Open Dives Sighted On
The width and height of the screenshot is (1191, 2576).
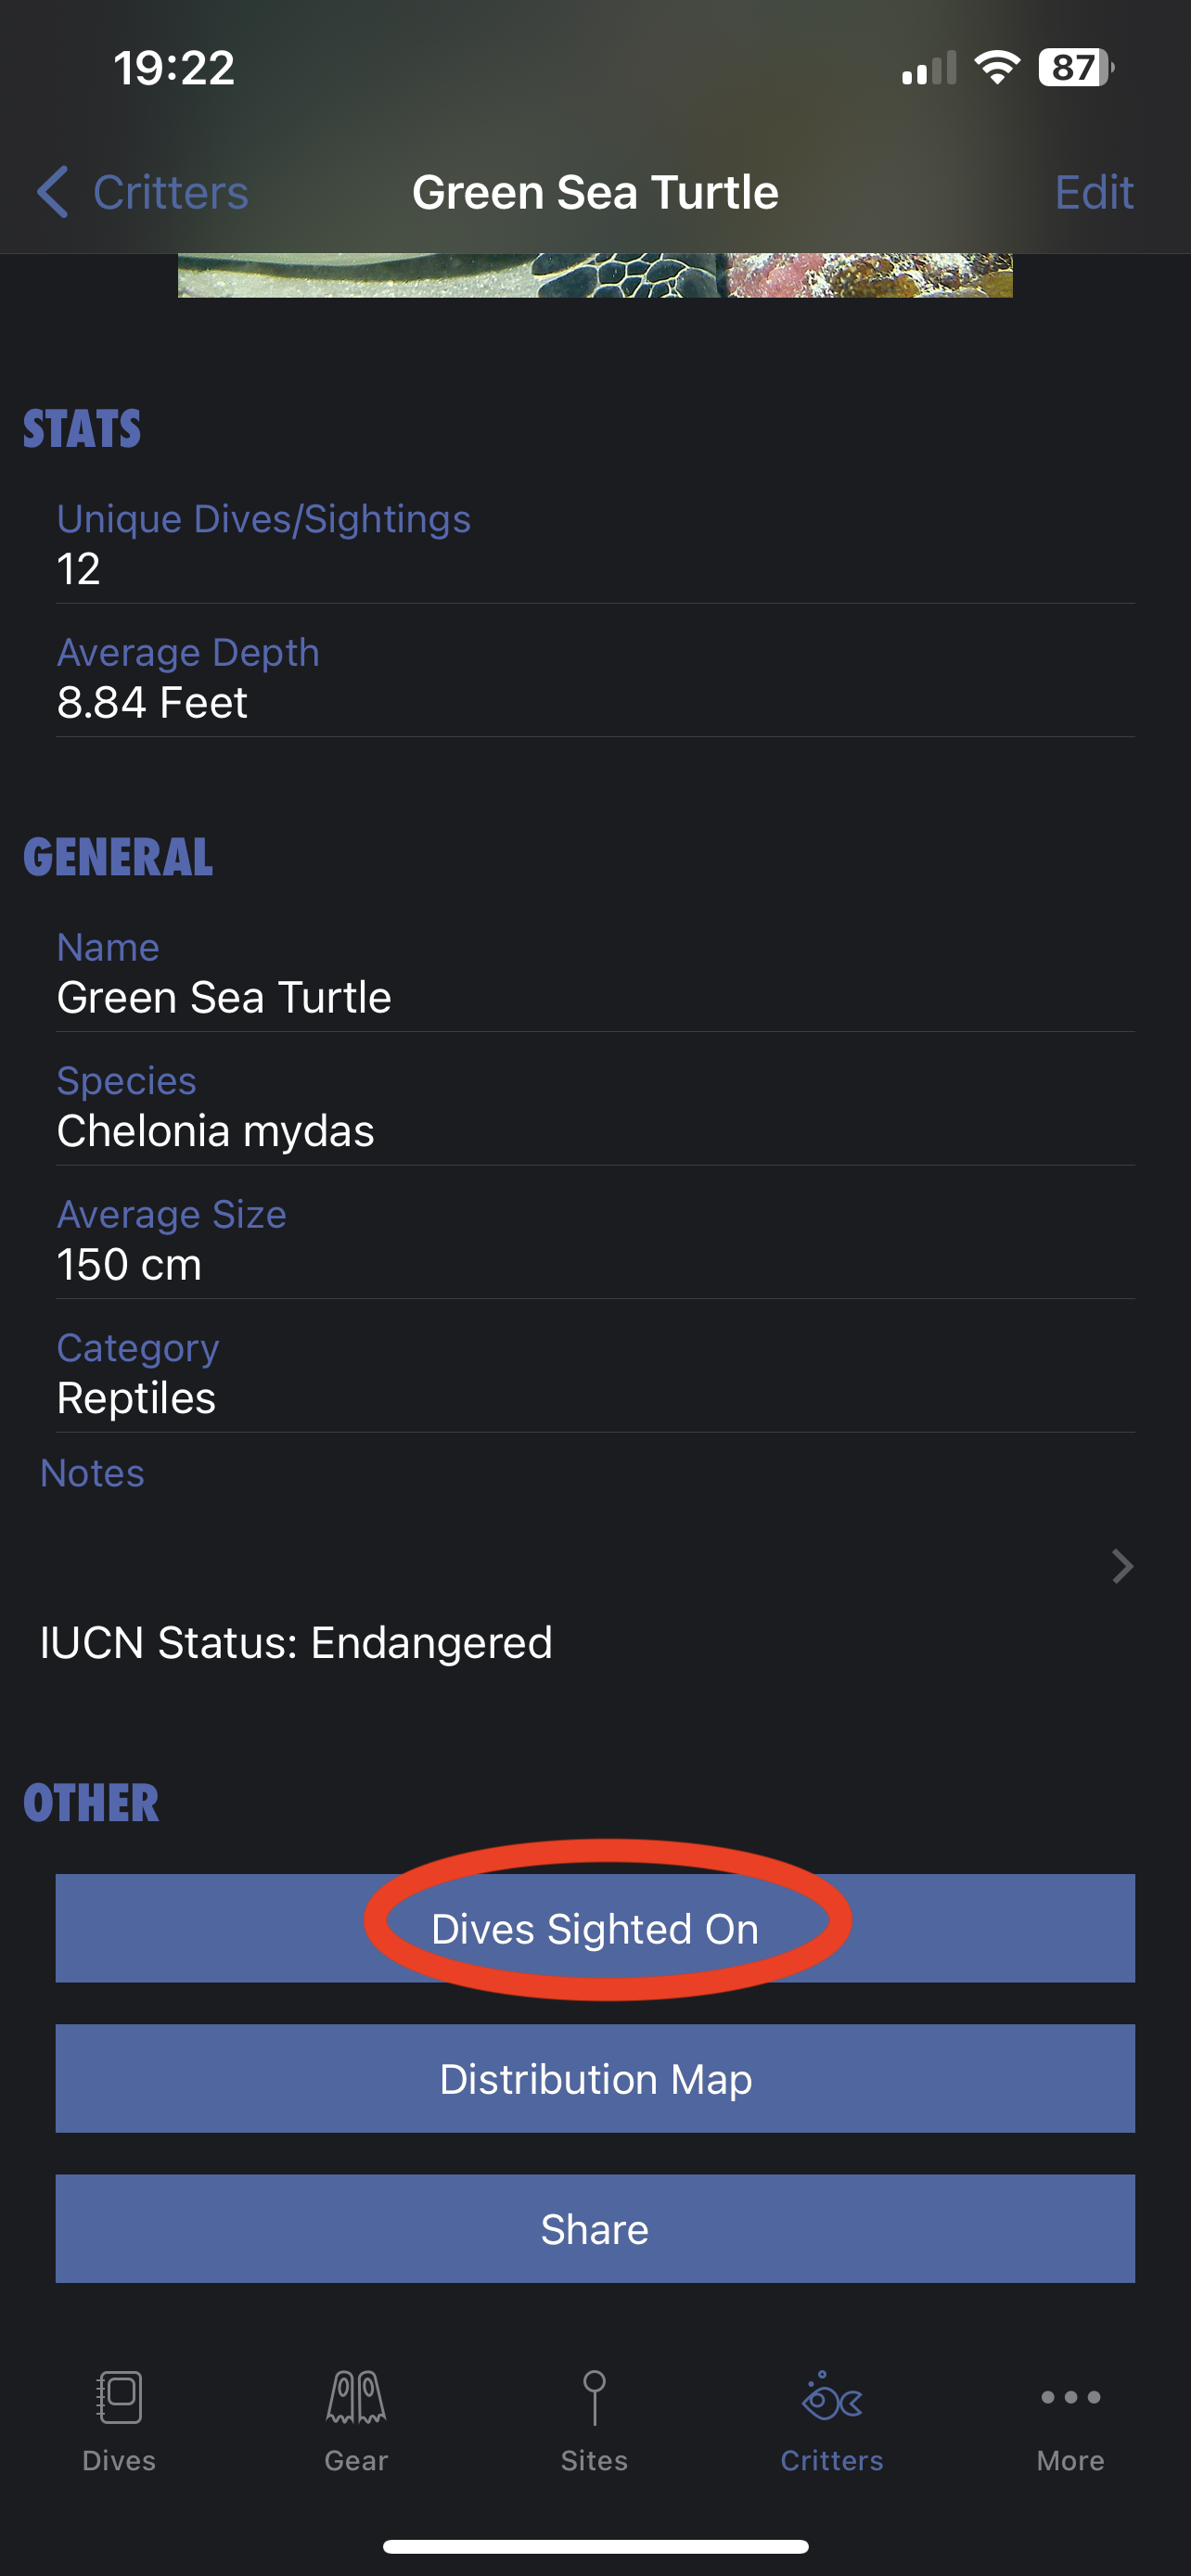595,1928
